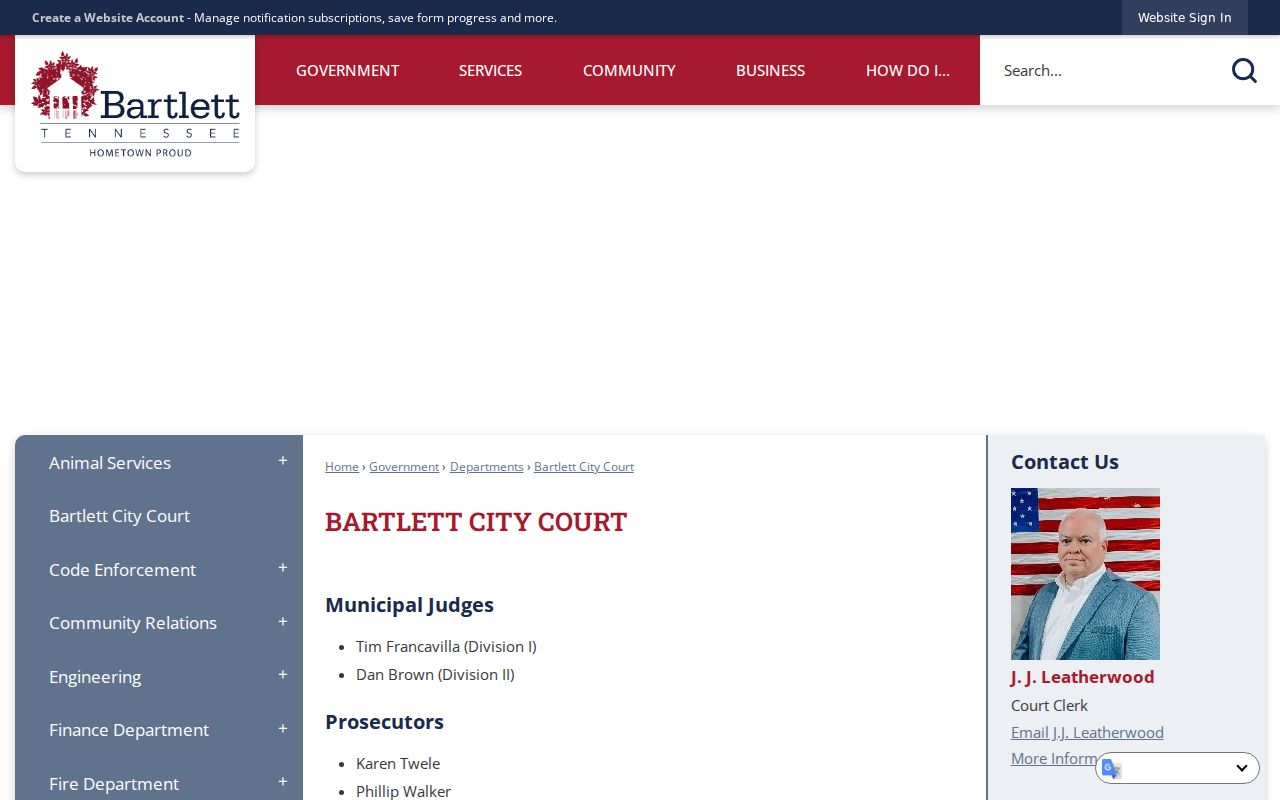
Task: Click Bartlett City Court breadcrumb link
Action: (584, 467)
